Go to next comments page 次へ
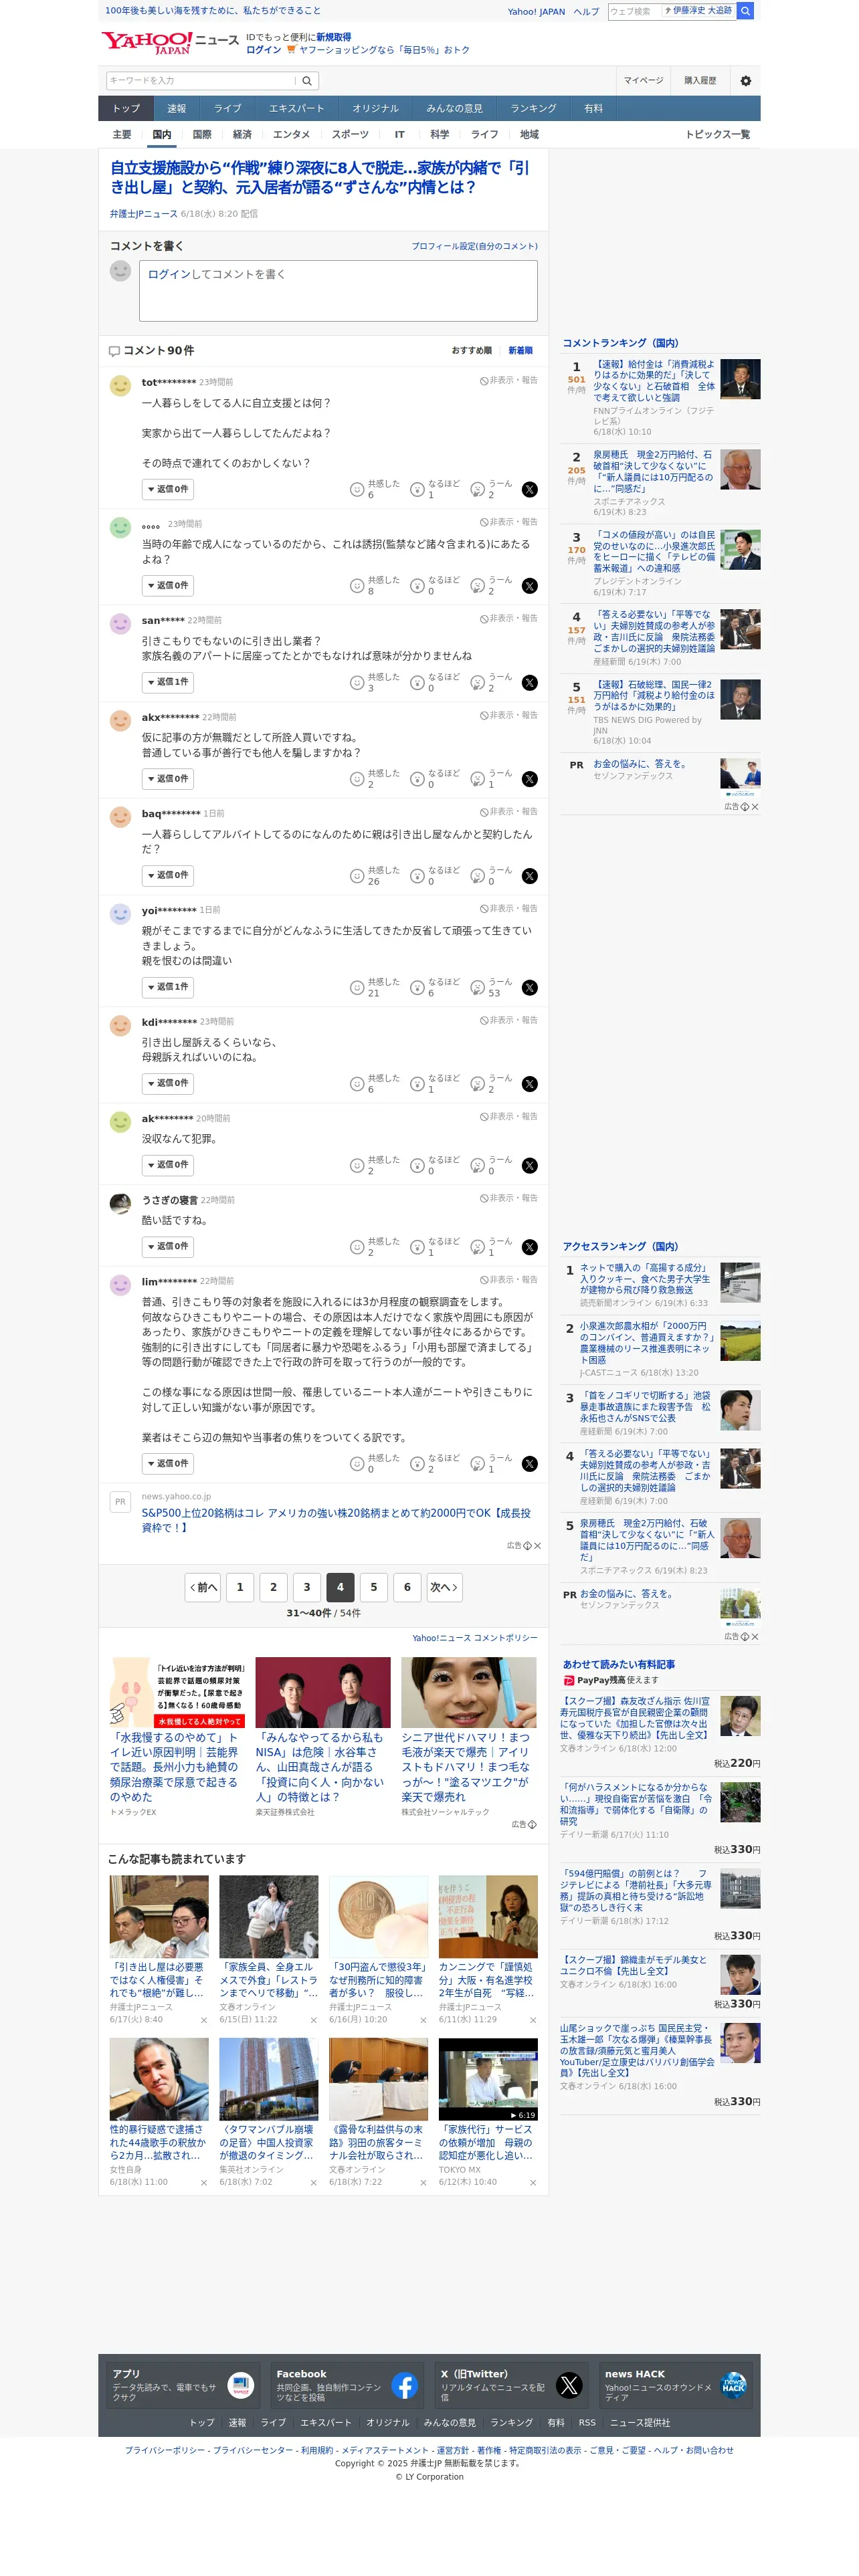 click(x=444, y=1587)
